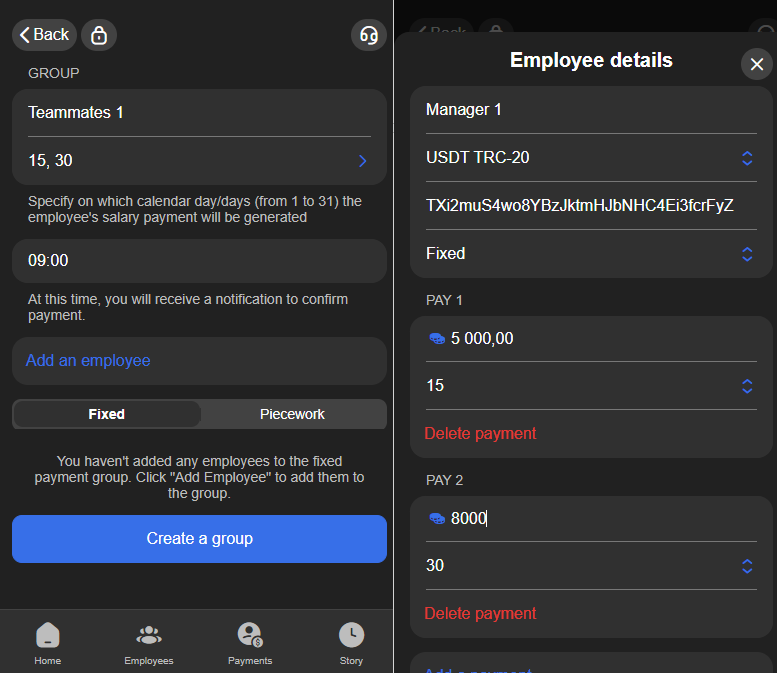Delete payment under PAY 2
The image size is (777, 673).
click(480, 613)
